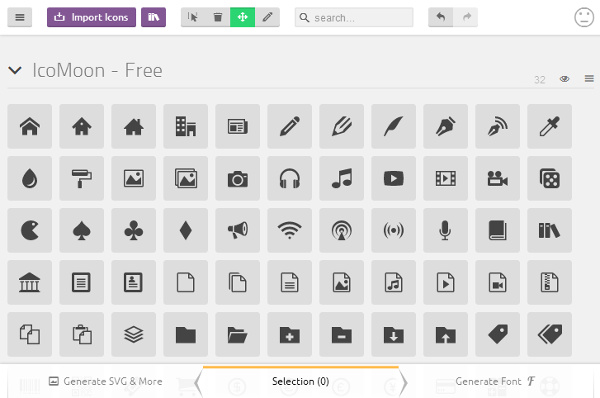Open the icon library button
This screenshot has width=600, height=398.
click(153, 17)
